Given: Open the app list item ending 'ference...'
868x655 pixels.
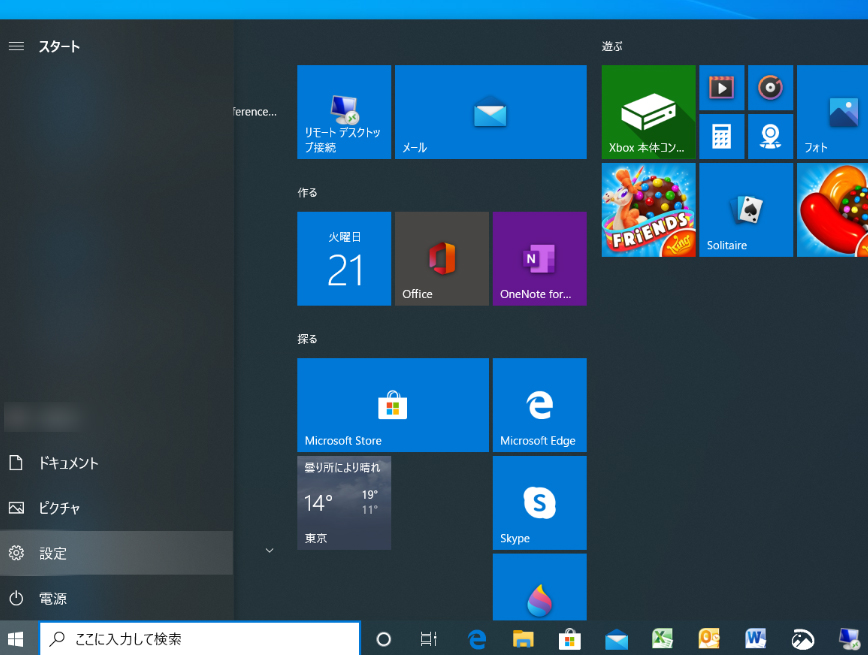Looking at the screenshot, I should [x=255, y=112].
